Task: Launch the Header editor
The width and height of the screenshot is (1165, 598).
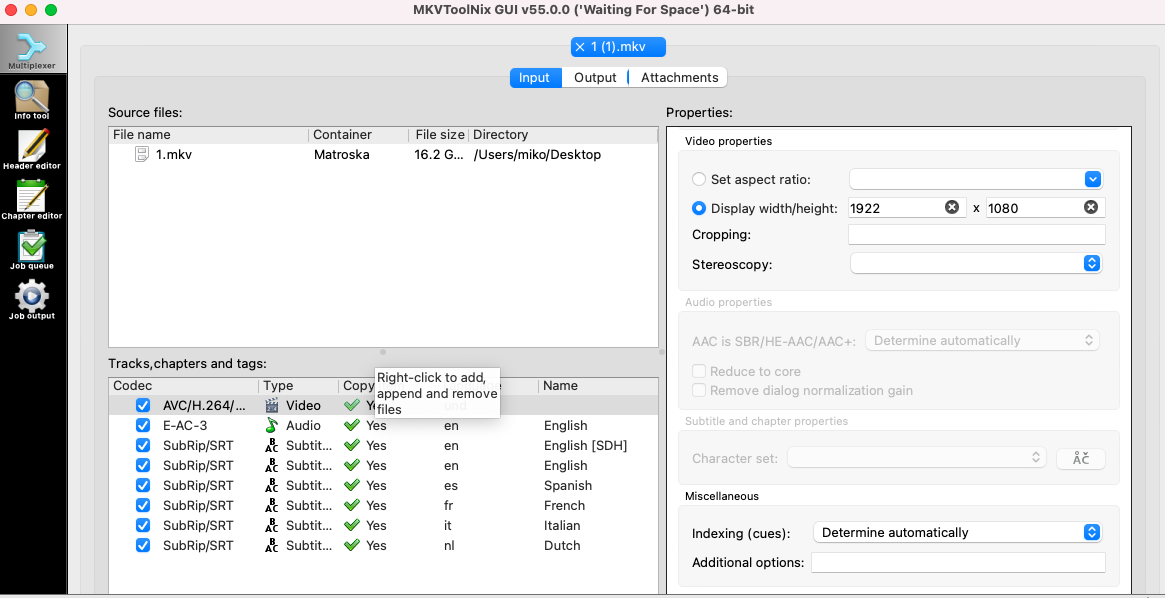Action: (x=31, y=149)
